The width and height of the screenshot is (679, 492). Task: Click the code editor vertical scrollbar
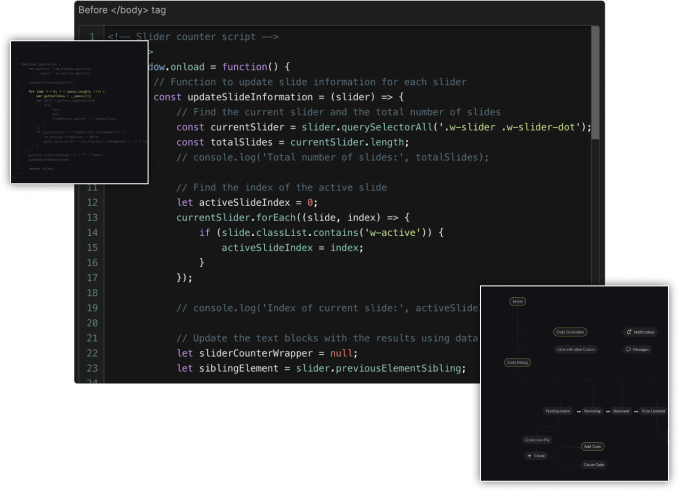pos(595,82)
